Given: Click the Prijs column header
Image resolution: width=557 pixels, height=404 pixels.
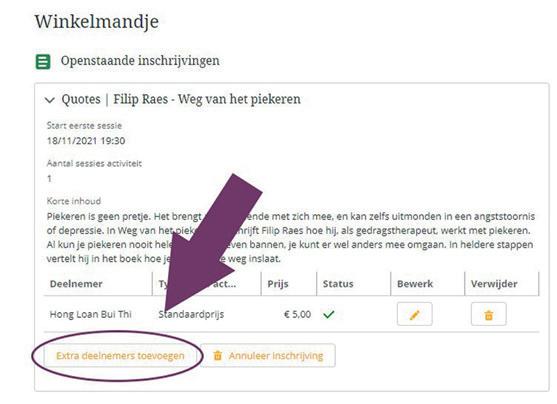Looking at the screenshot, I should 278,284.
